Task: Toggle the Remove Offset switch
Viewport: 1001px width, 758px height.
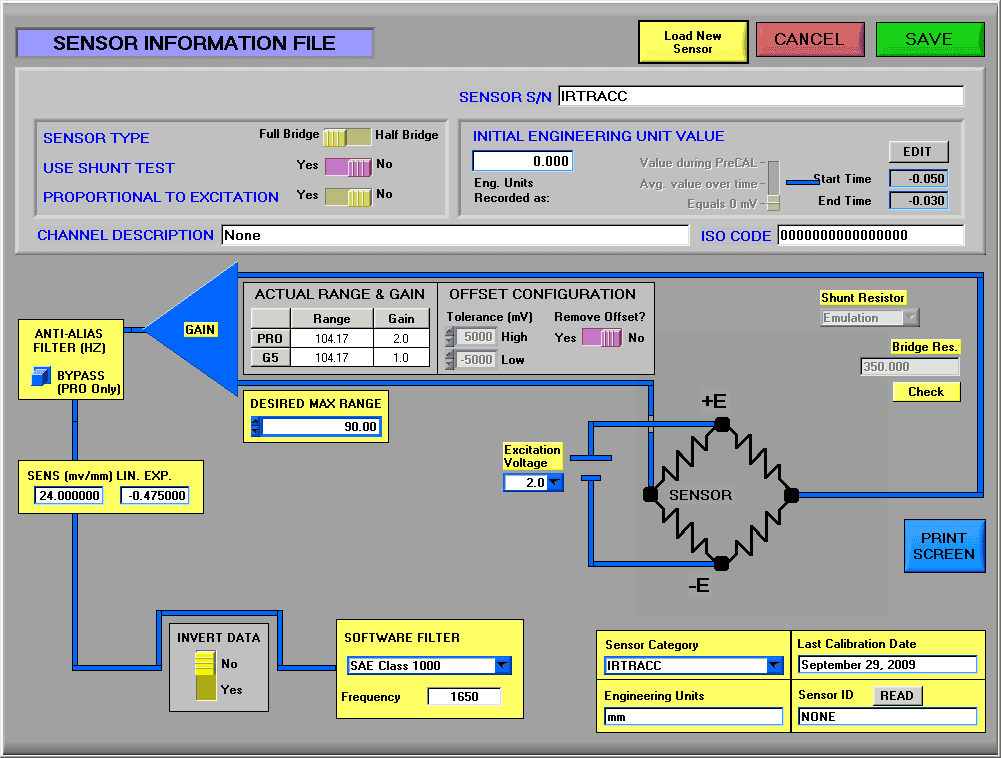Action: tap(602, 338)
